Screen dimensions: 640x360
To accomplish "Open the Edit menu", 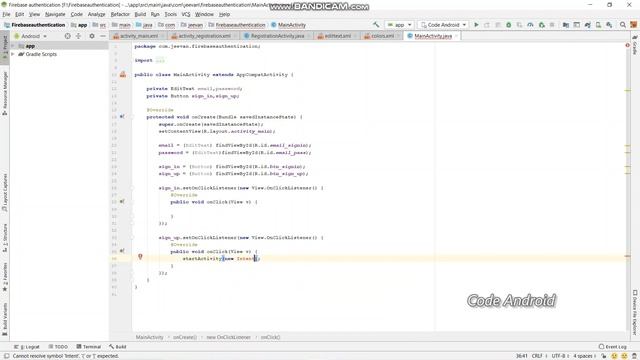I will [19, 14].
